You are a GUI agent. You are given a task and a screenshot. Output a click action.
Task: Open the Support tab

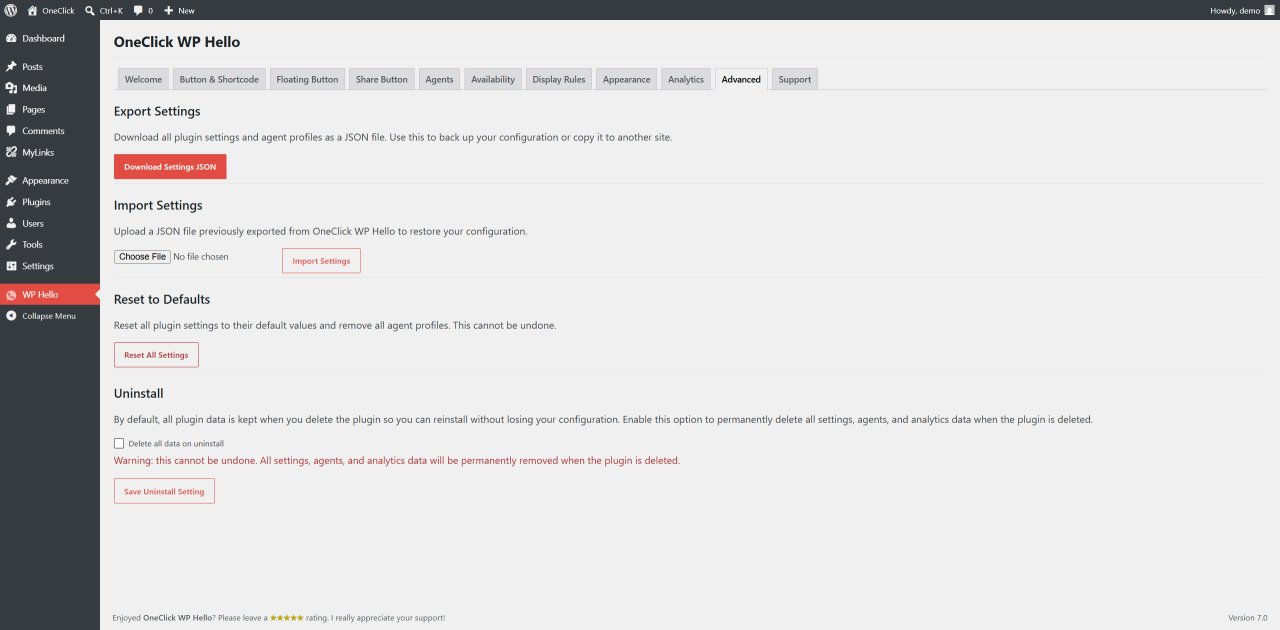[795, 79]
